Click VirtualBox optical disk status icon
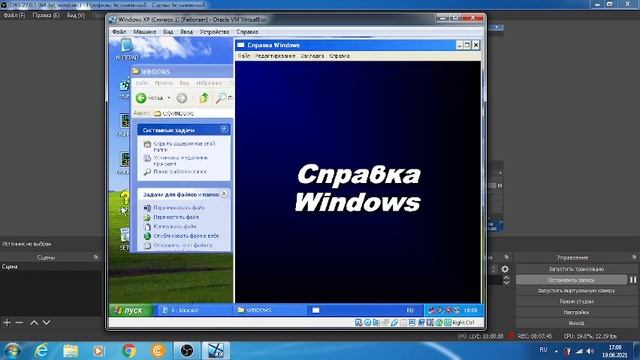 tap(367, 322)
